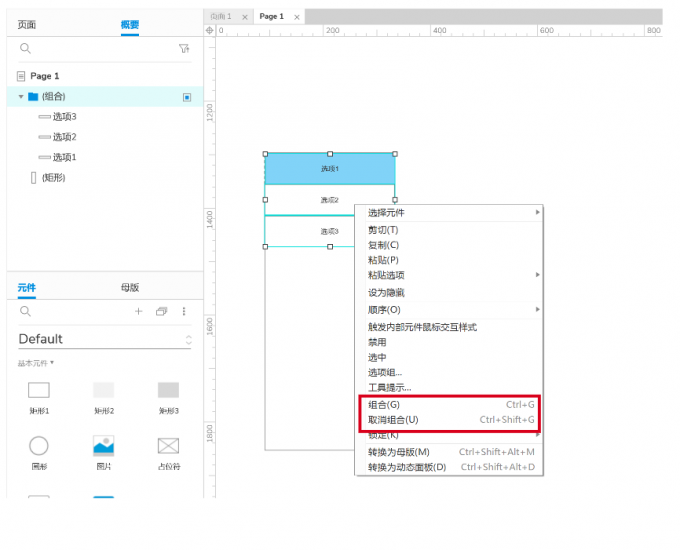The width and height of the screenshot is (680, 550).
Task: Select the 选项2 rectangle on canvas
Action: pos(330,200)
